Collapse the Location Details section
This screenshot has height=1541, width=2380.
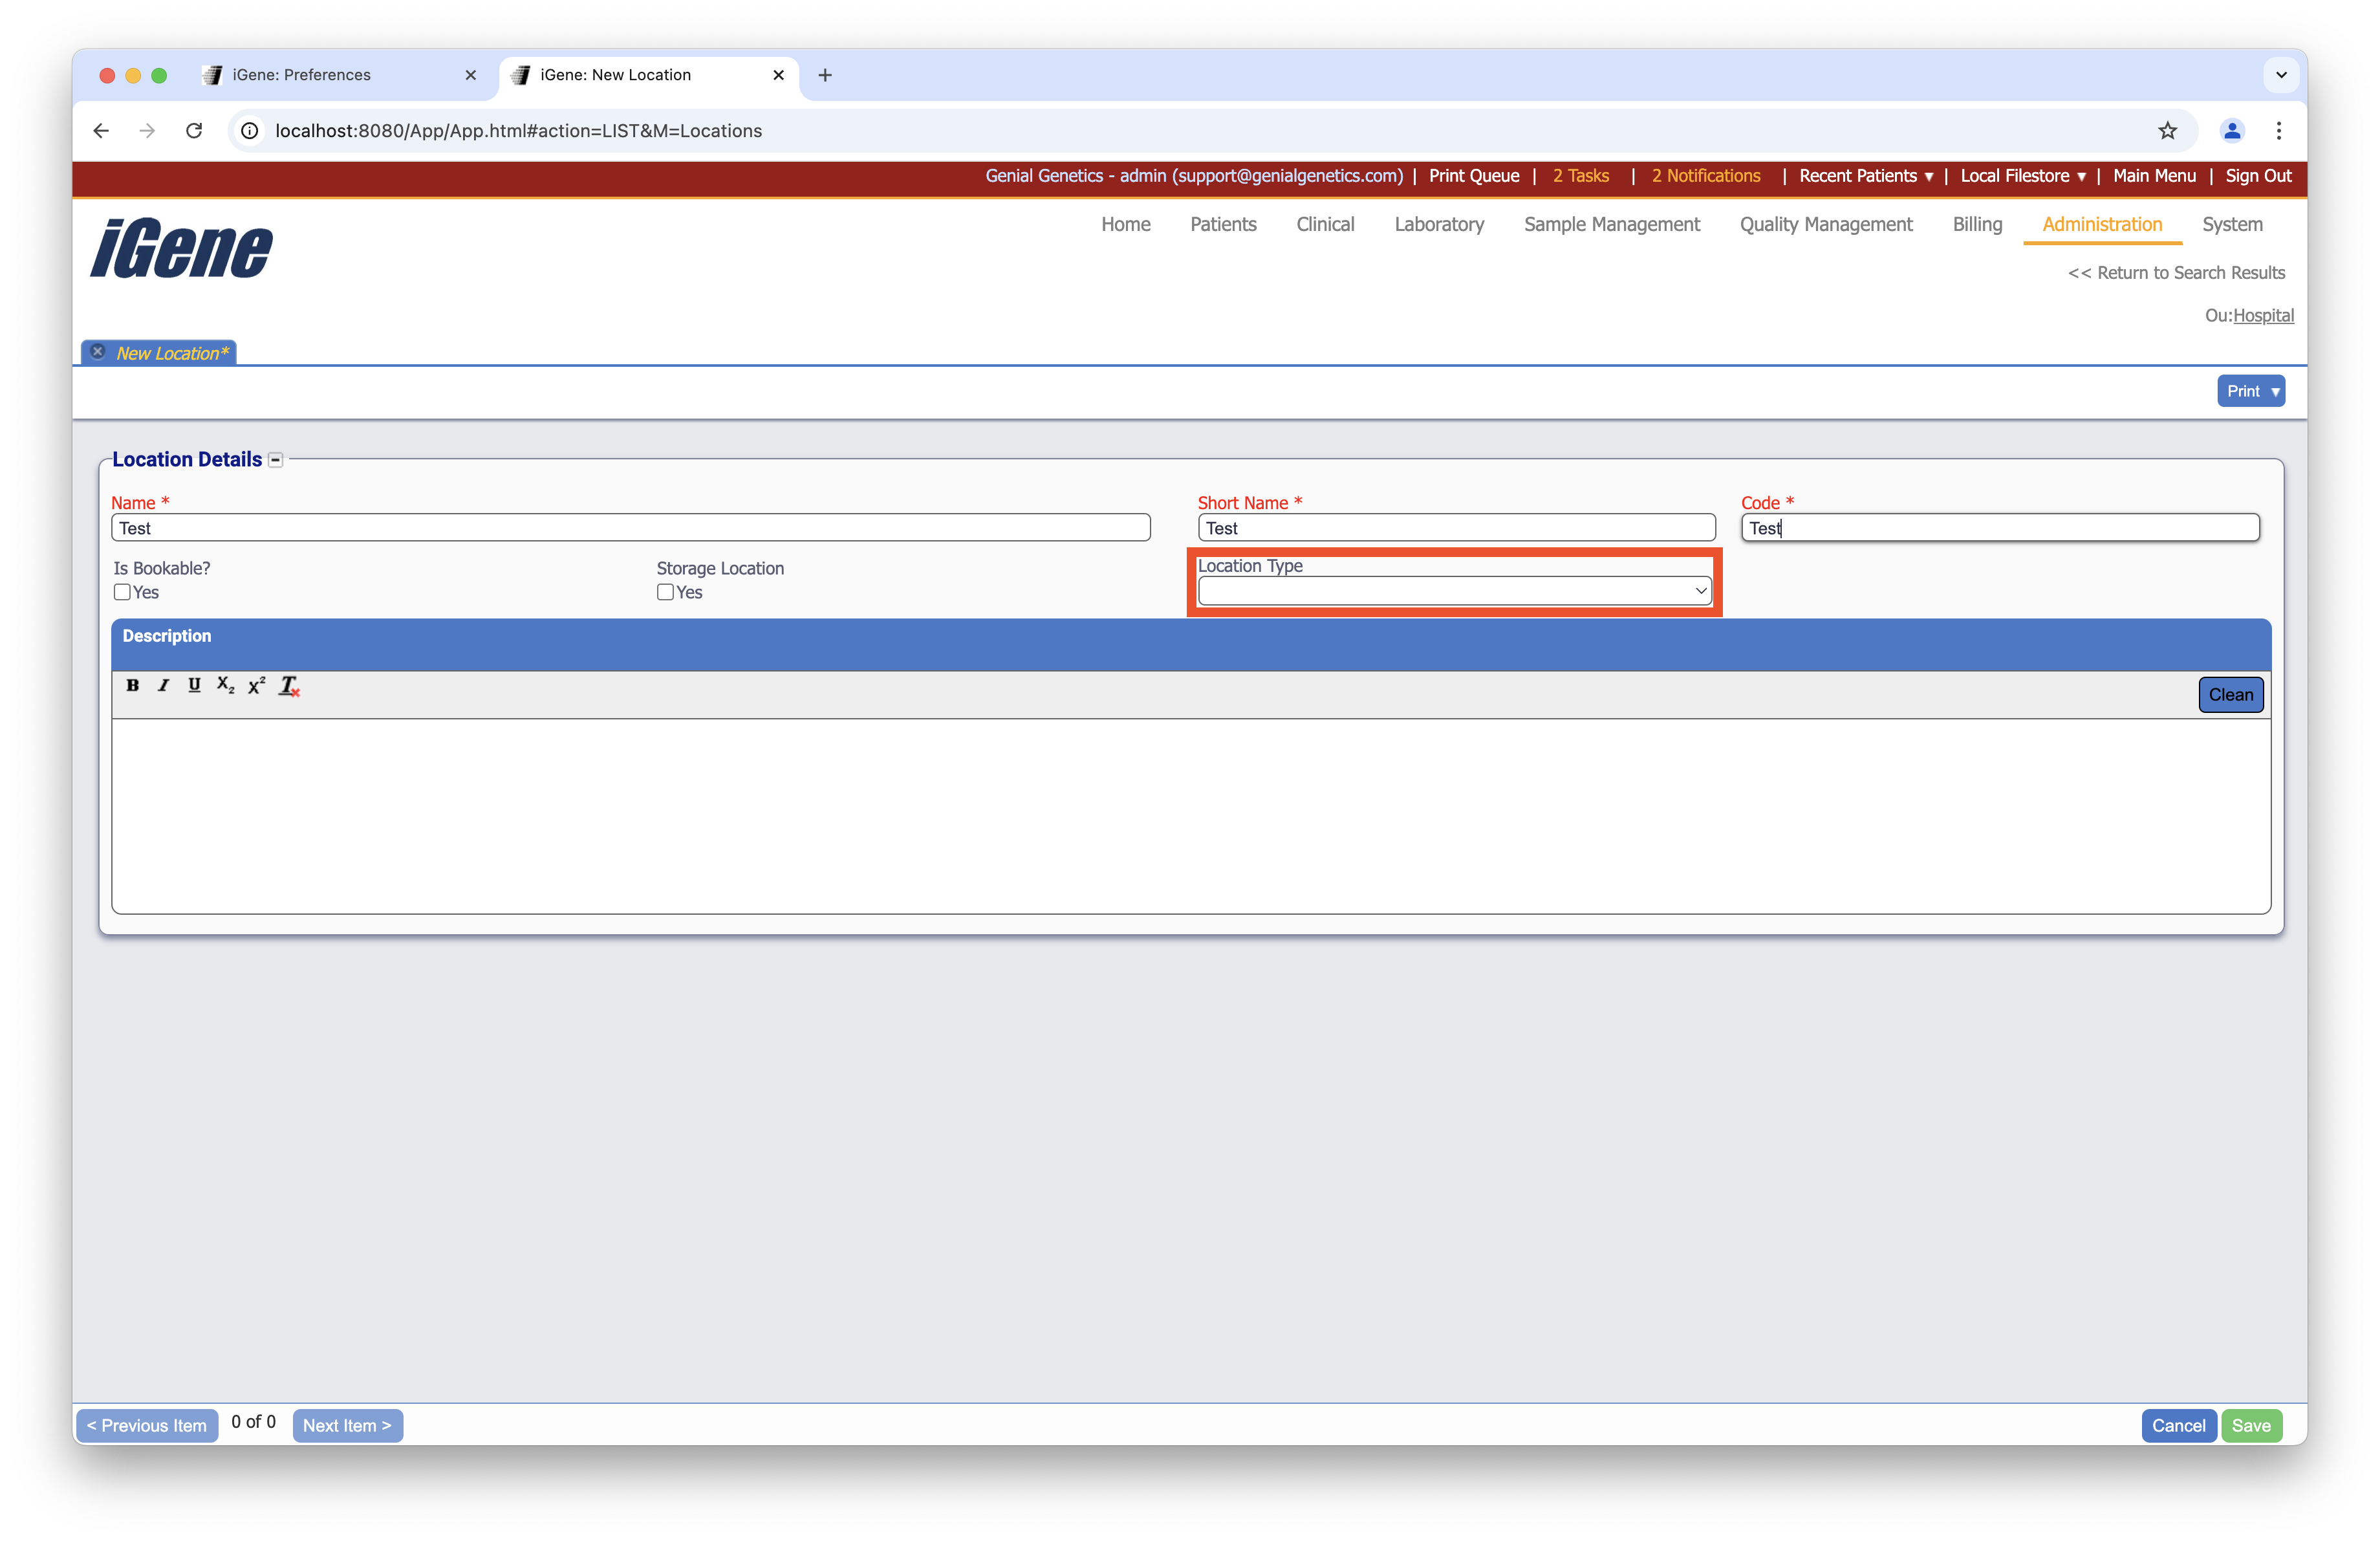276,460
